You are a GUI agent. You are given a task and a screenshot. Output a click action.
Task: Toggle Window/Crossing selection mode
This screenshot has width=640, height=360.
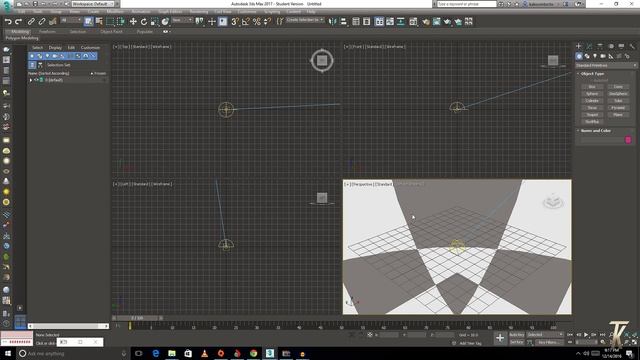[x=121, y=22]
